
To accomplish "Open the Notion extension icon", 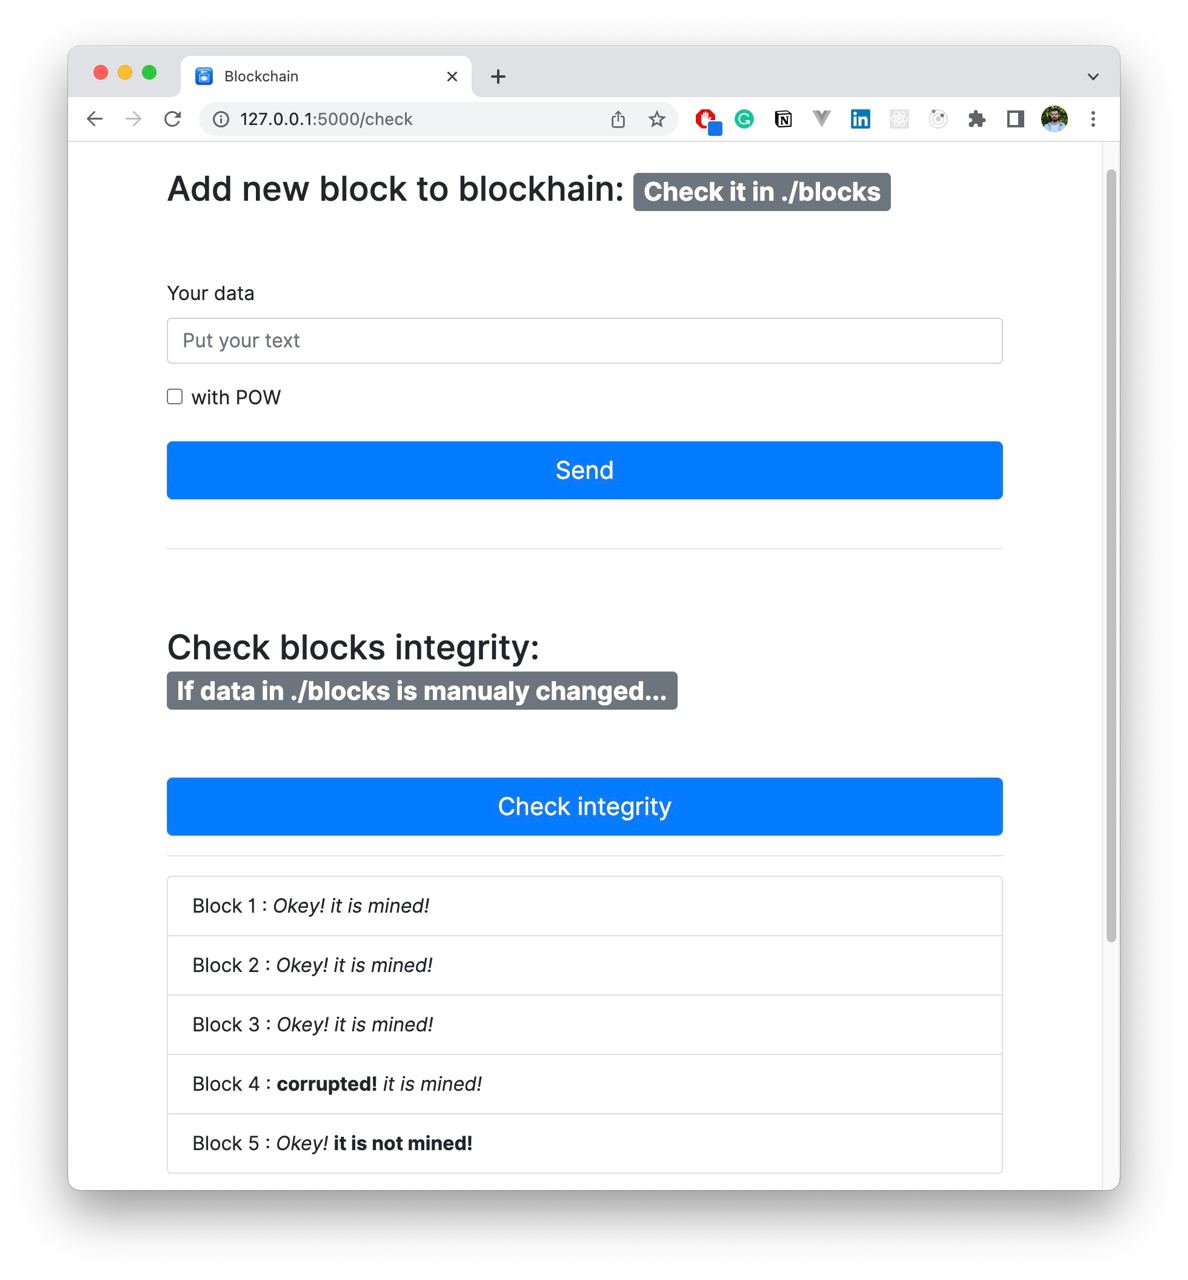I will 783,119.
